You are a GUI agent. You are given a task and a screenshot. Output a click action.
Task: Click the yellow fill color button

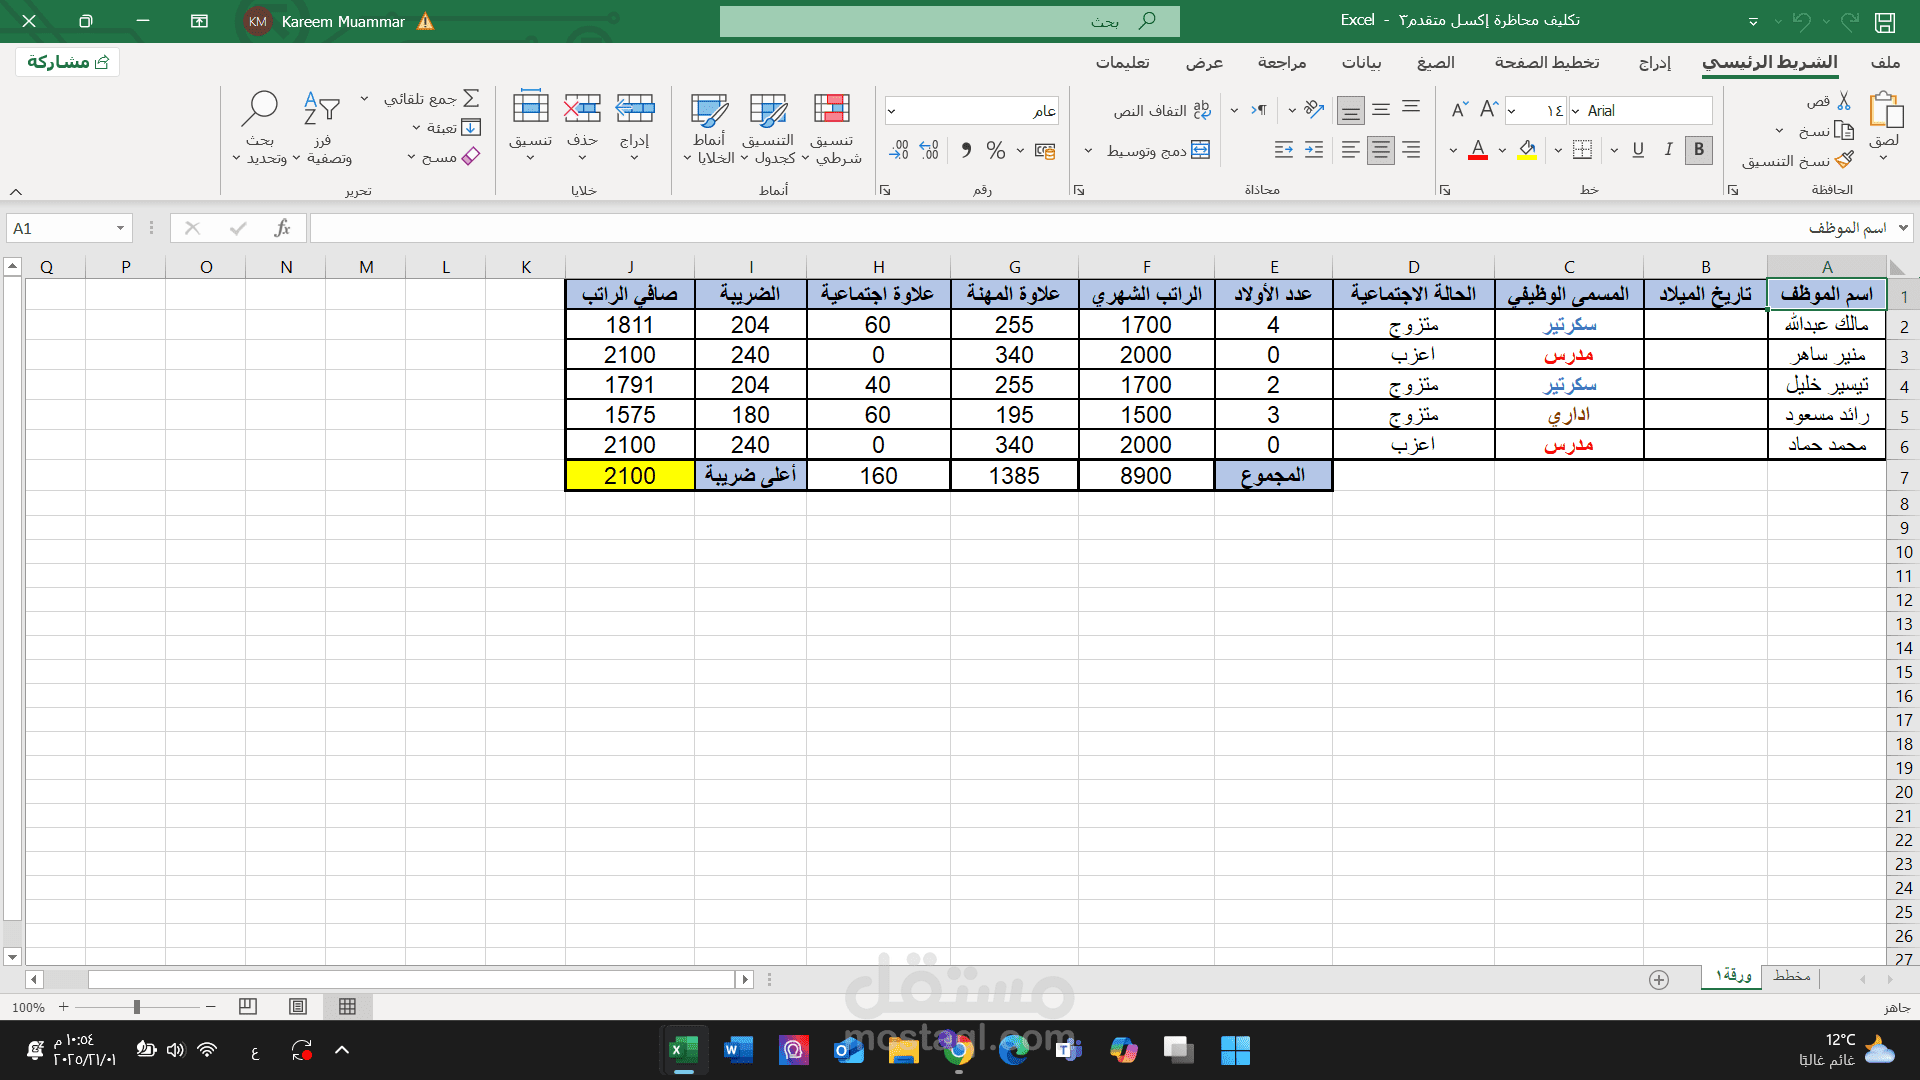click(x=1527, y=150)
